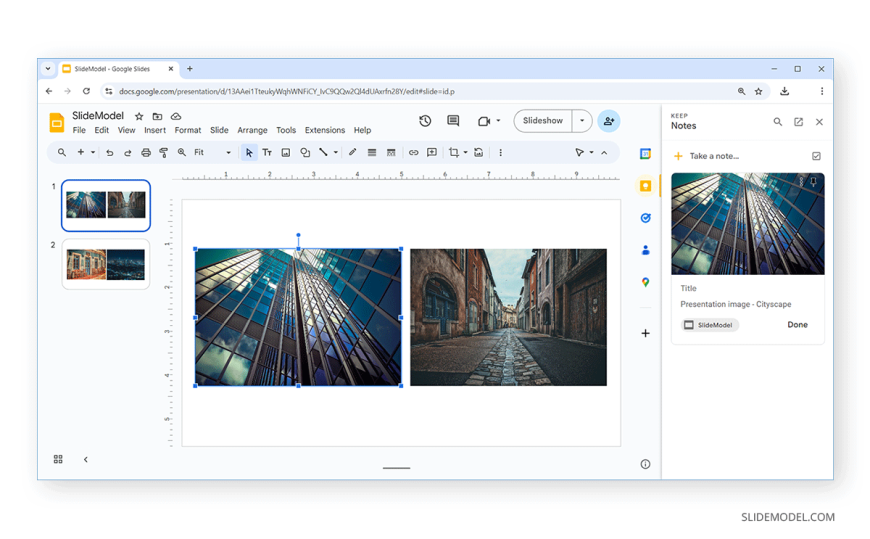Open new slide layout dropdown arrow
This screenshot has height=539, width=870.
pos(93,152)
